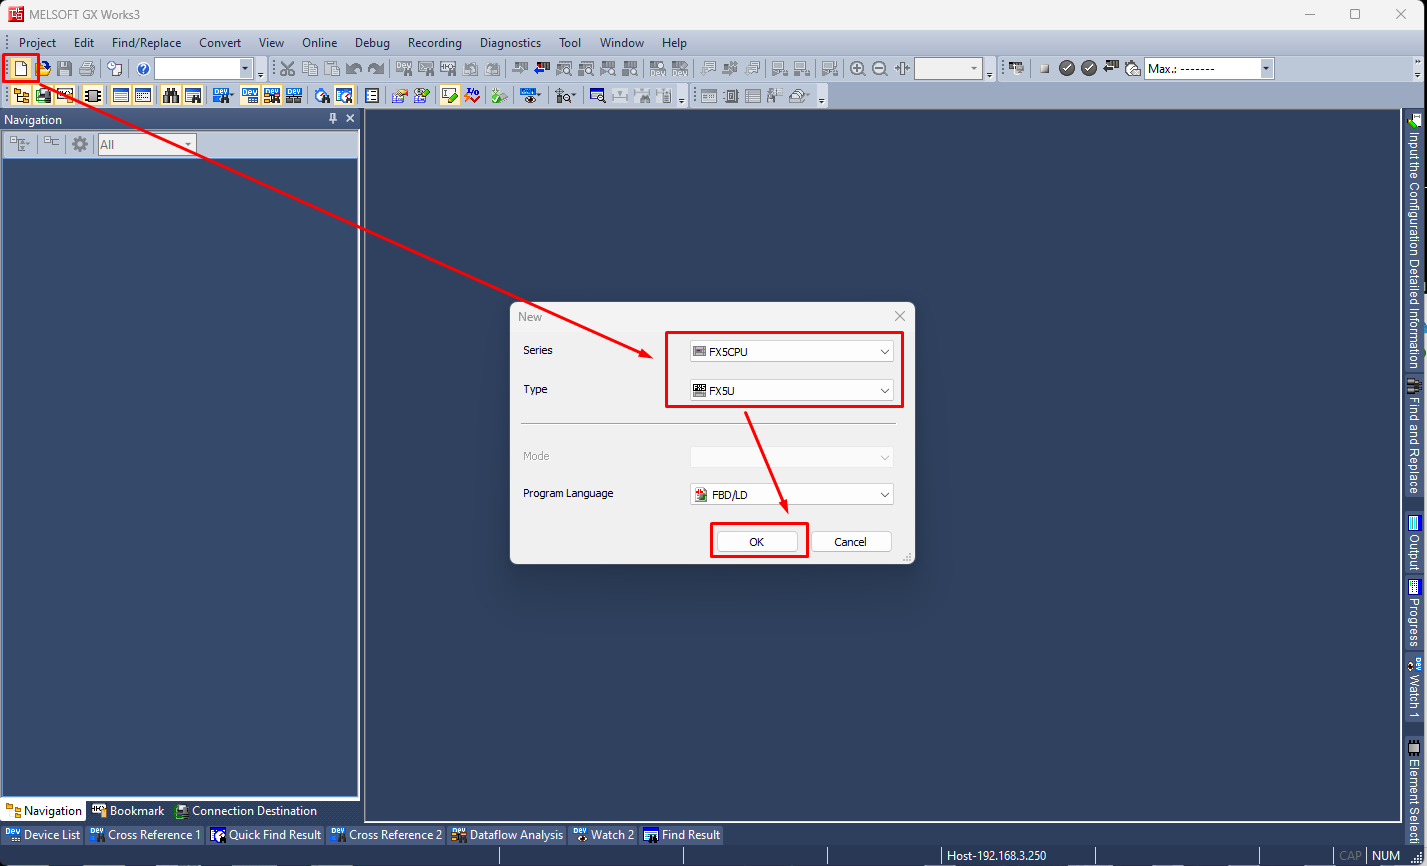Open the Type dropdown showing FX5U
Image resolution: width=1427 pixels, height=866 pixels.
coord(791,391)
